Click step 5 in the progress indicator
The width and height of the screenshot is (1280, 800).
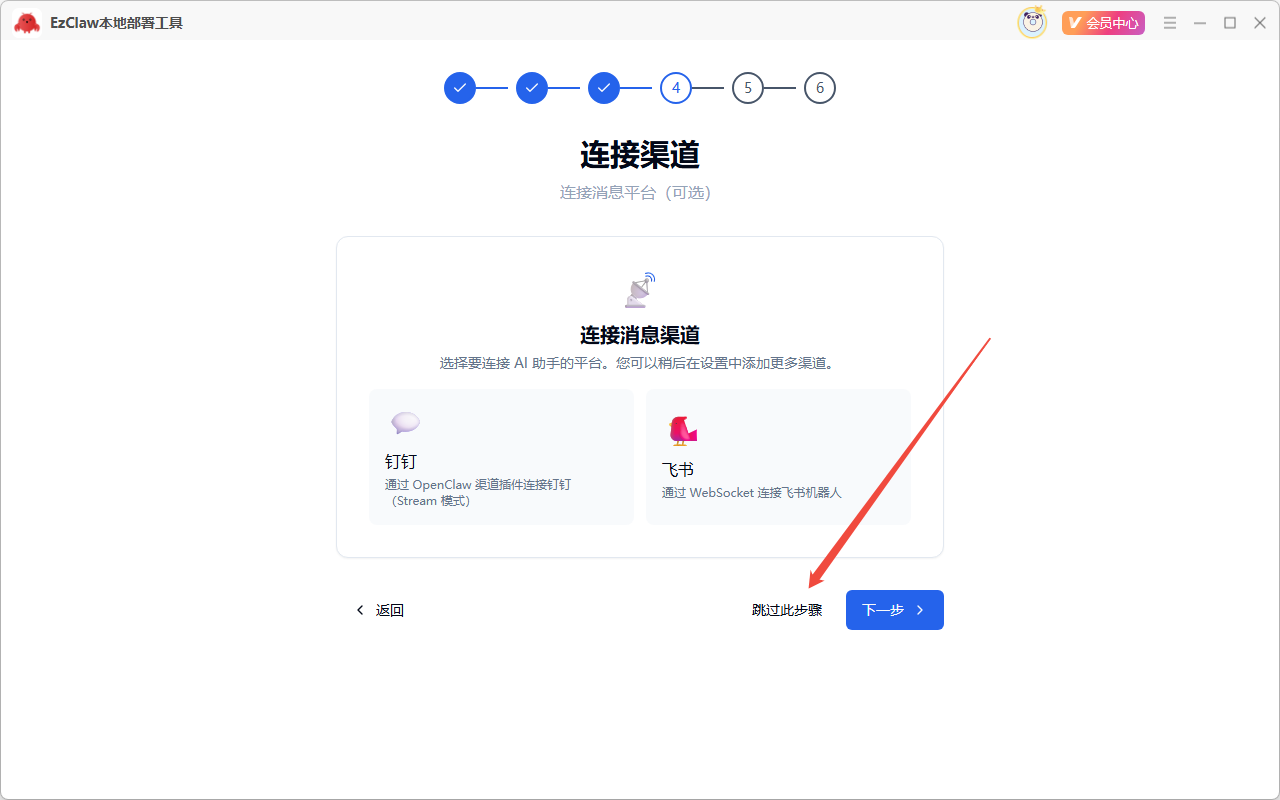(x=747, y=88)
